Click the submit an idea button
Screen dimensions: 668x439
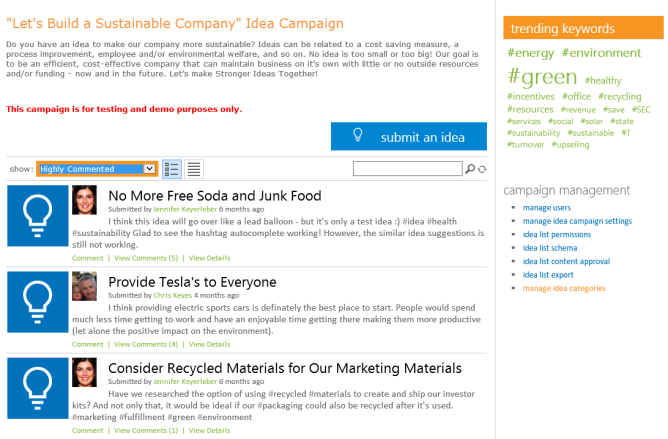click(409, 137)
